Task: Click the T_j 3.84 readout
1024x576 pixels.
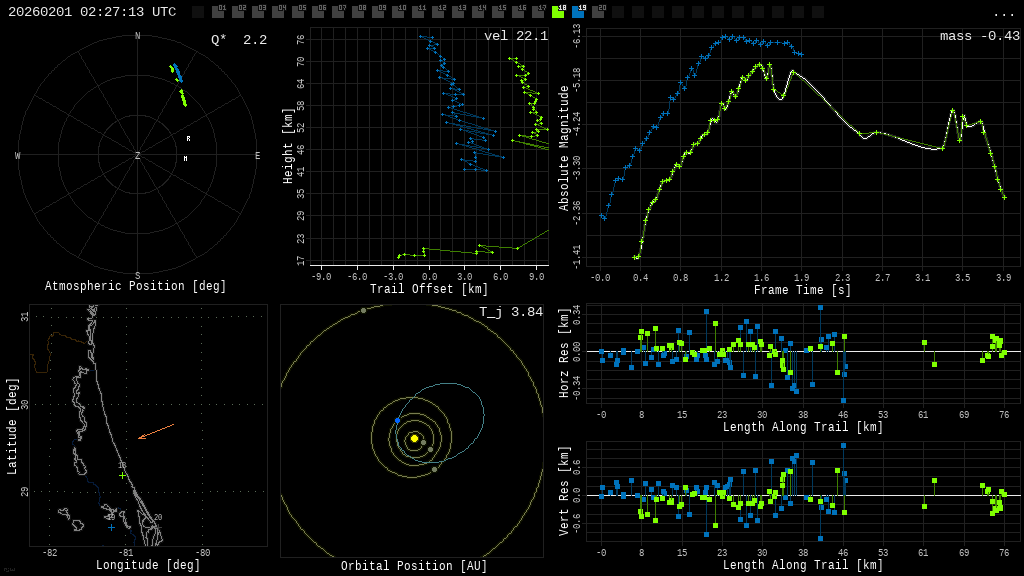Action: pyautogui.click(x=511, y=312)
